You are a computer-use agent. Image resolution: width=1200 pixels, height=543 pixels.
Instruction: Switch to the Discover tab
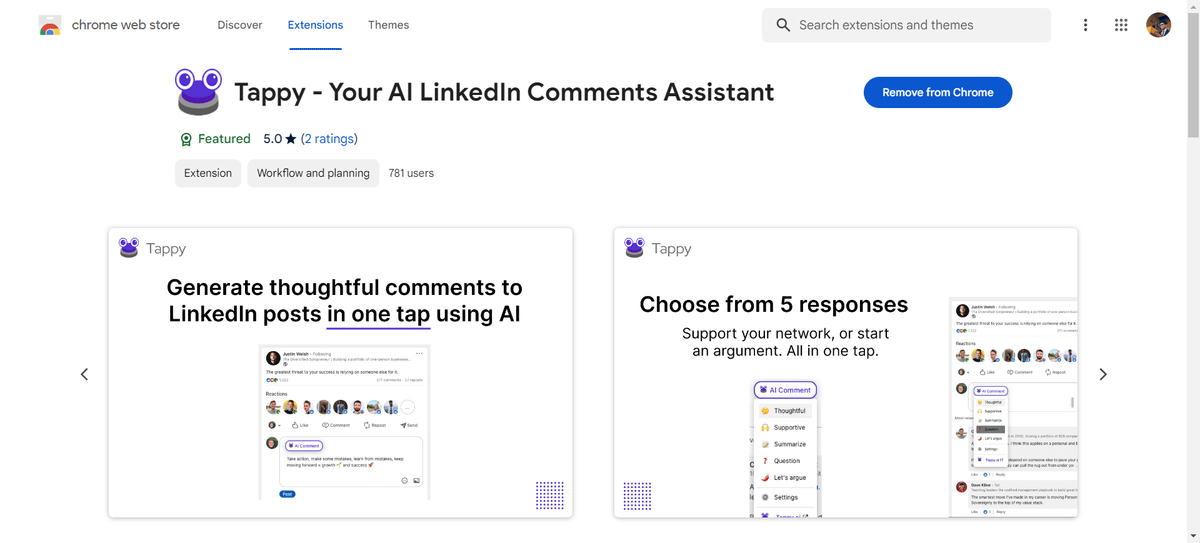[x=240, y=25]
